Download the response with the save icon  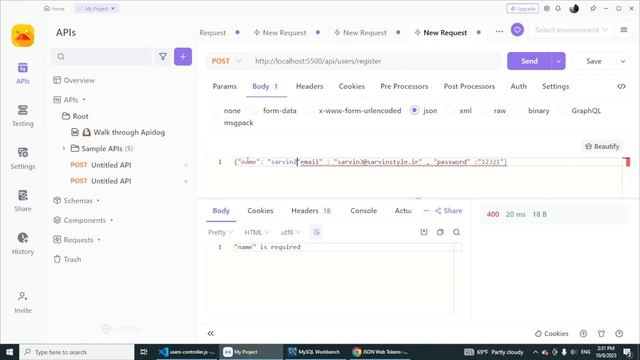[424, 232]
